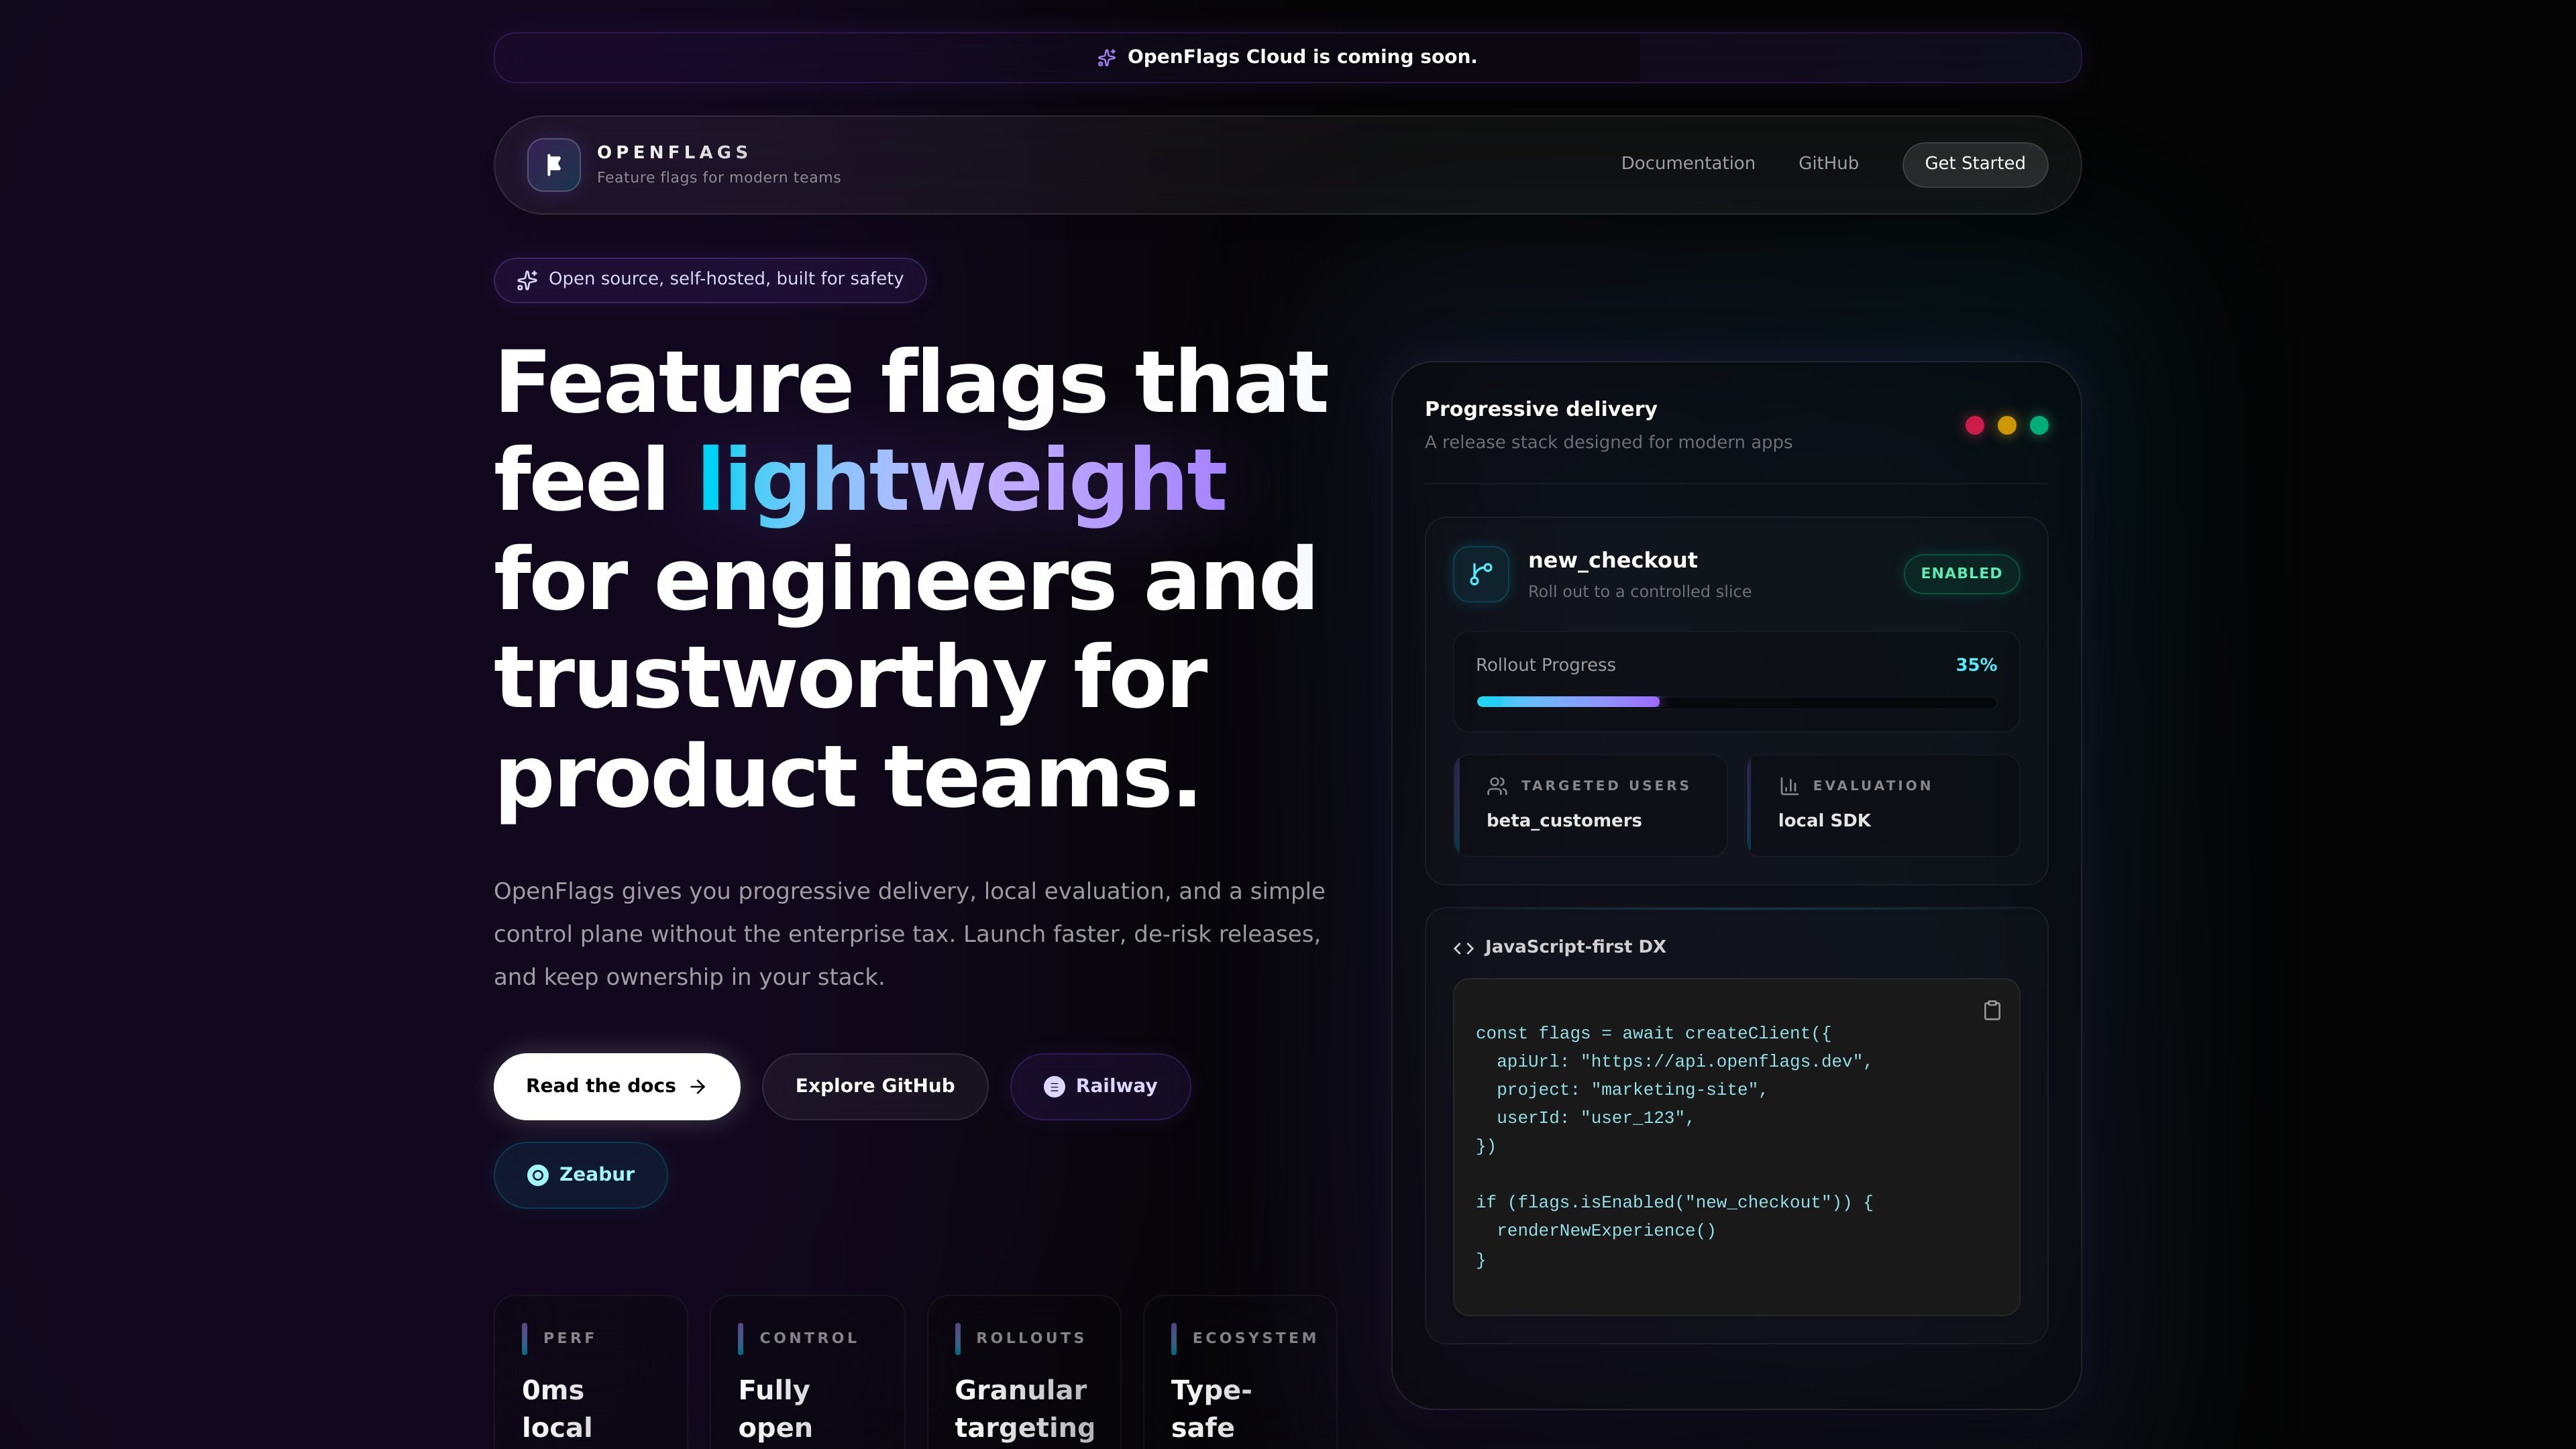Click the Zeabur logo icon
Image resolution: width=2576 pixels, height=1449 pixels.
(x=538, y=1175)
